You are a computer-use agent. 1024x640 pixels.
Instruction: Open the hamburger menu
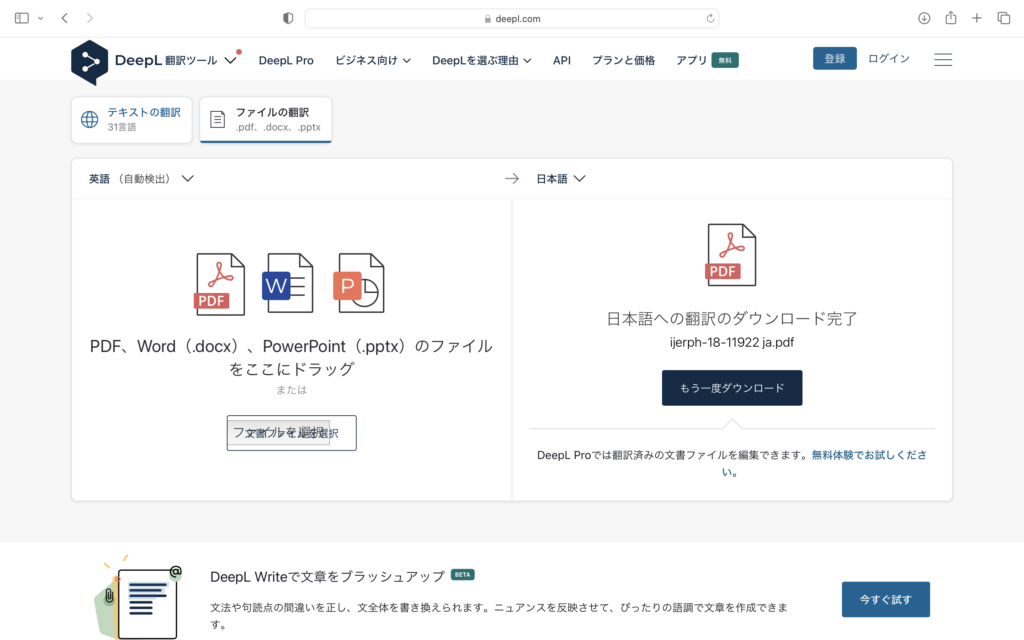(x=943, y=59)
